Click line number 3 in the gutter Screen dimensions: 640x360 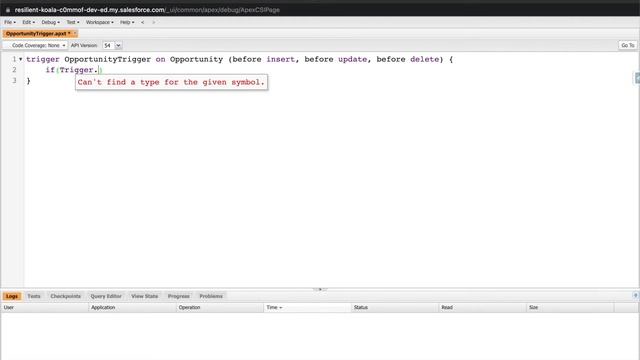14,80
